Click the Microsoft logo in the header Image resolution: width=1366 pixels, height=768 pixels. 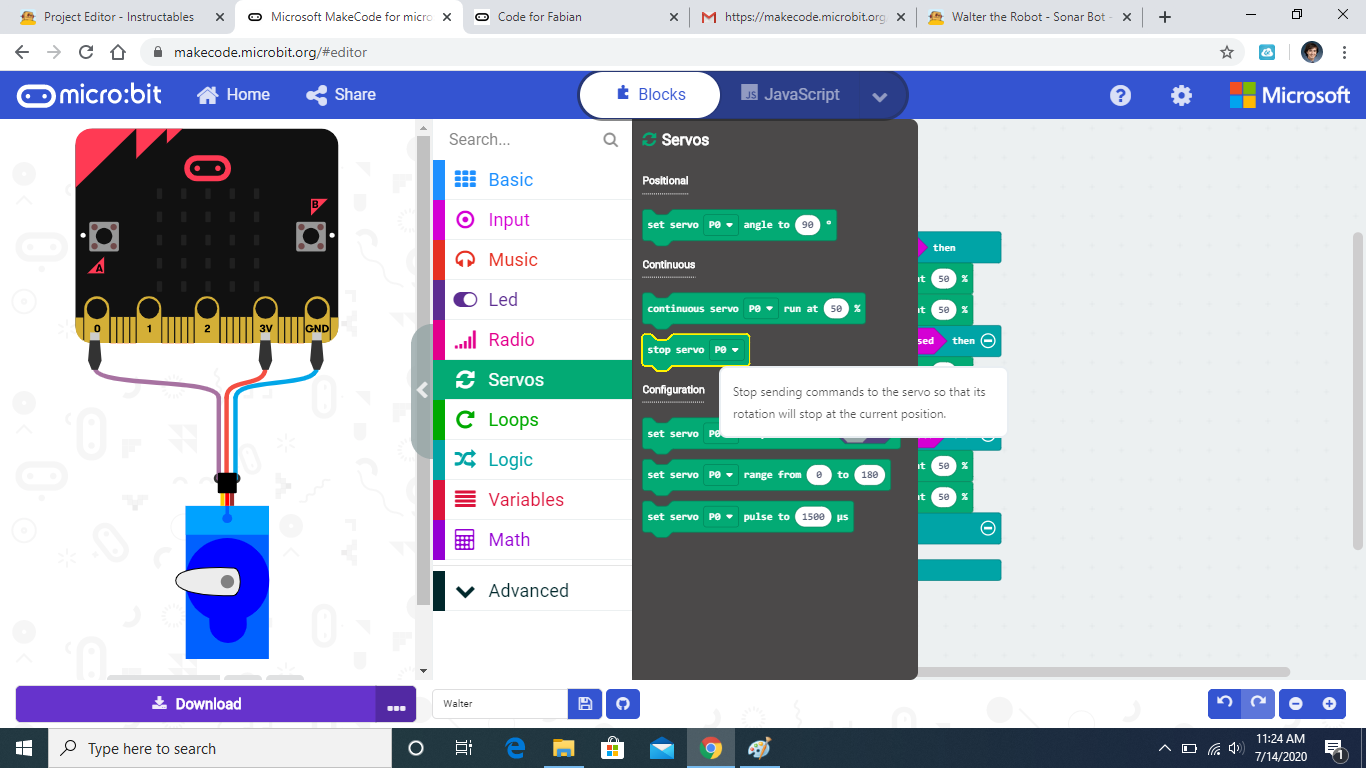(1290, 95)
